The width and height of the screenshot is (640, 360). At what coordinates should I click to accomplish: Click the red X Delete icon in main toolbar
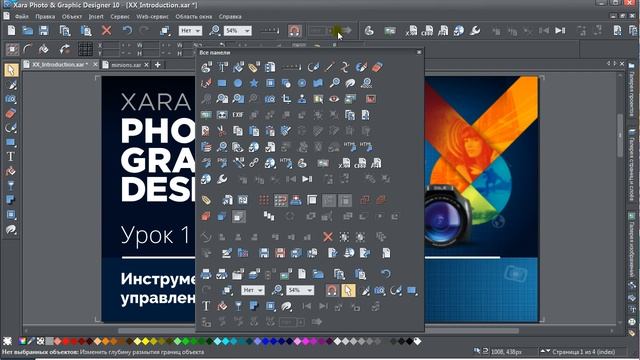click(x=107, y=31)
